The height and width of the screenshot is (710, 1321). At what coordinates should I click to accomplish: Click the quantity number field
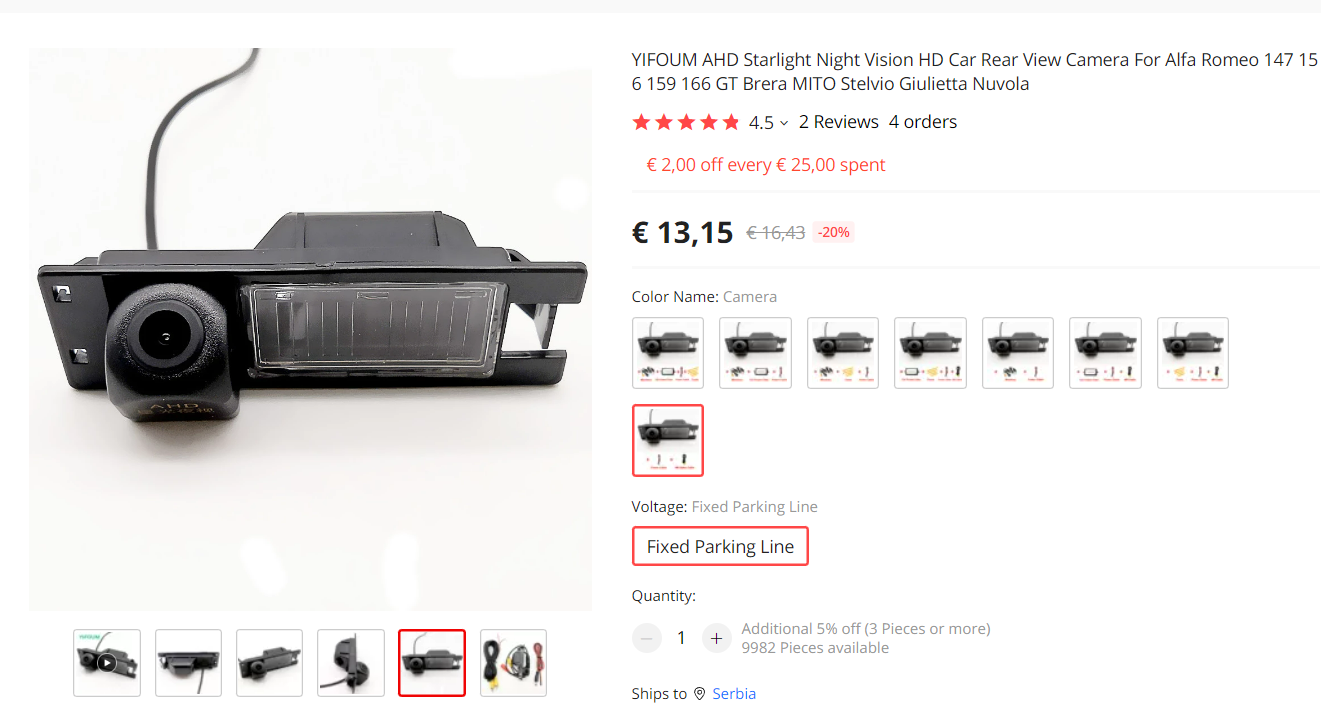click(682, 638)
